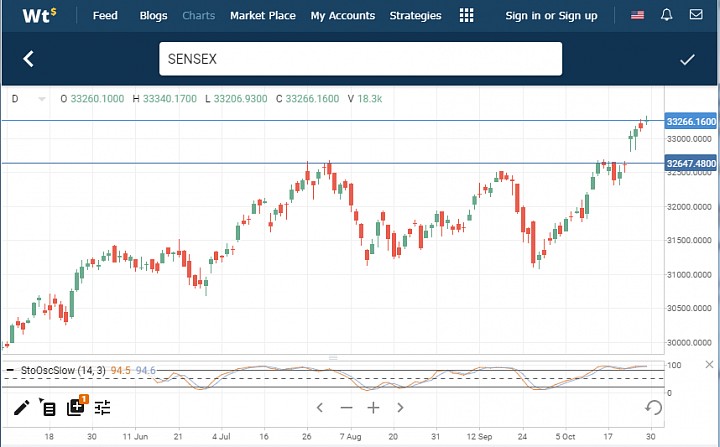Open Market Place
Viewport: 720px width, 447px height.
(263, 16)
